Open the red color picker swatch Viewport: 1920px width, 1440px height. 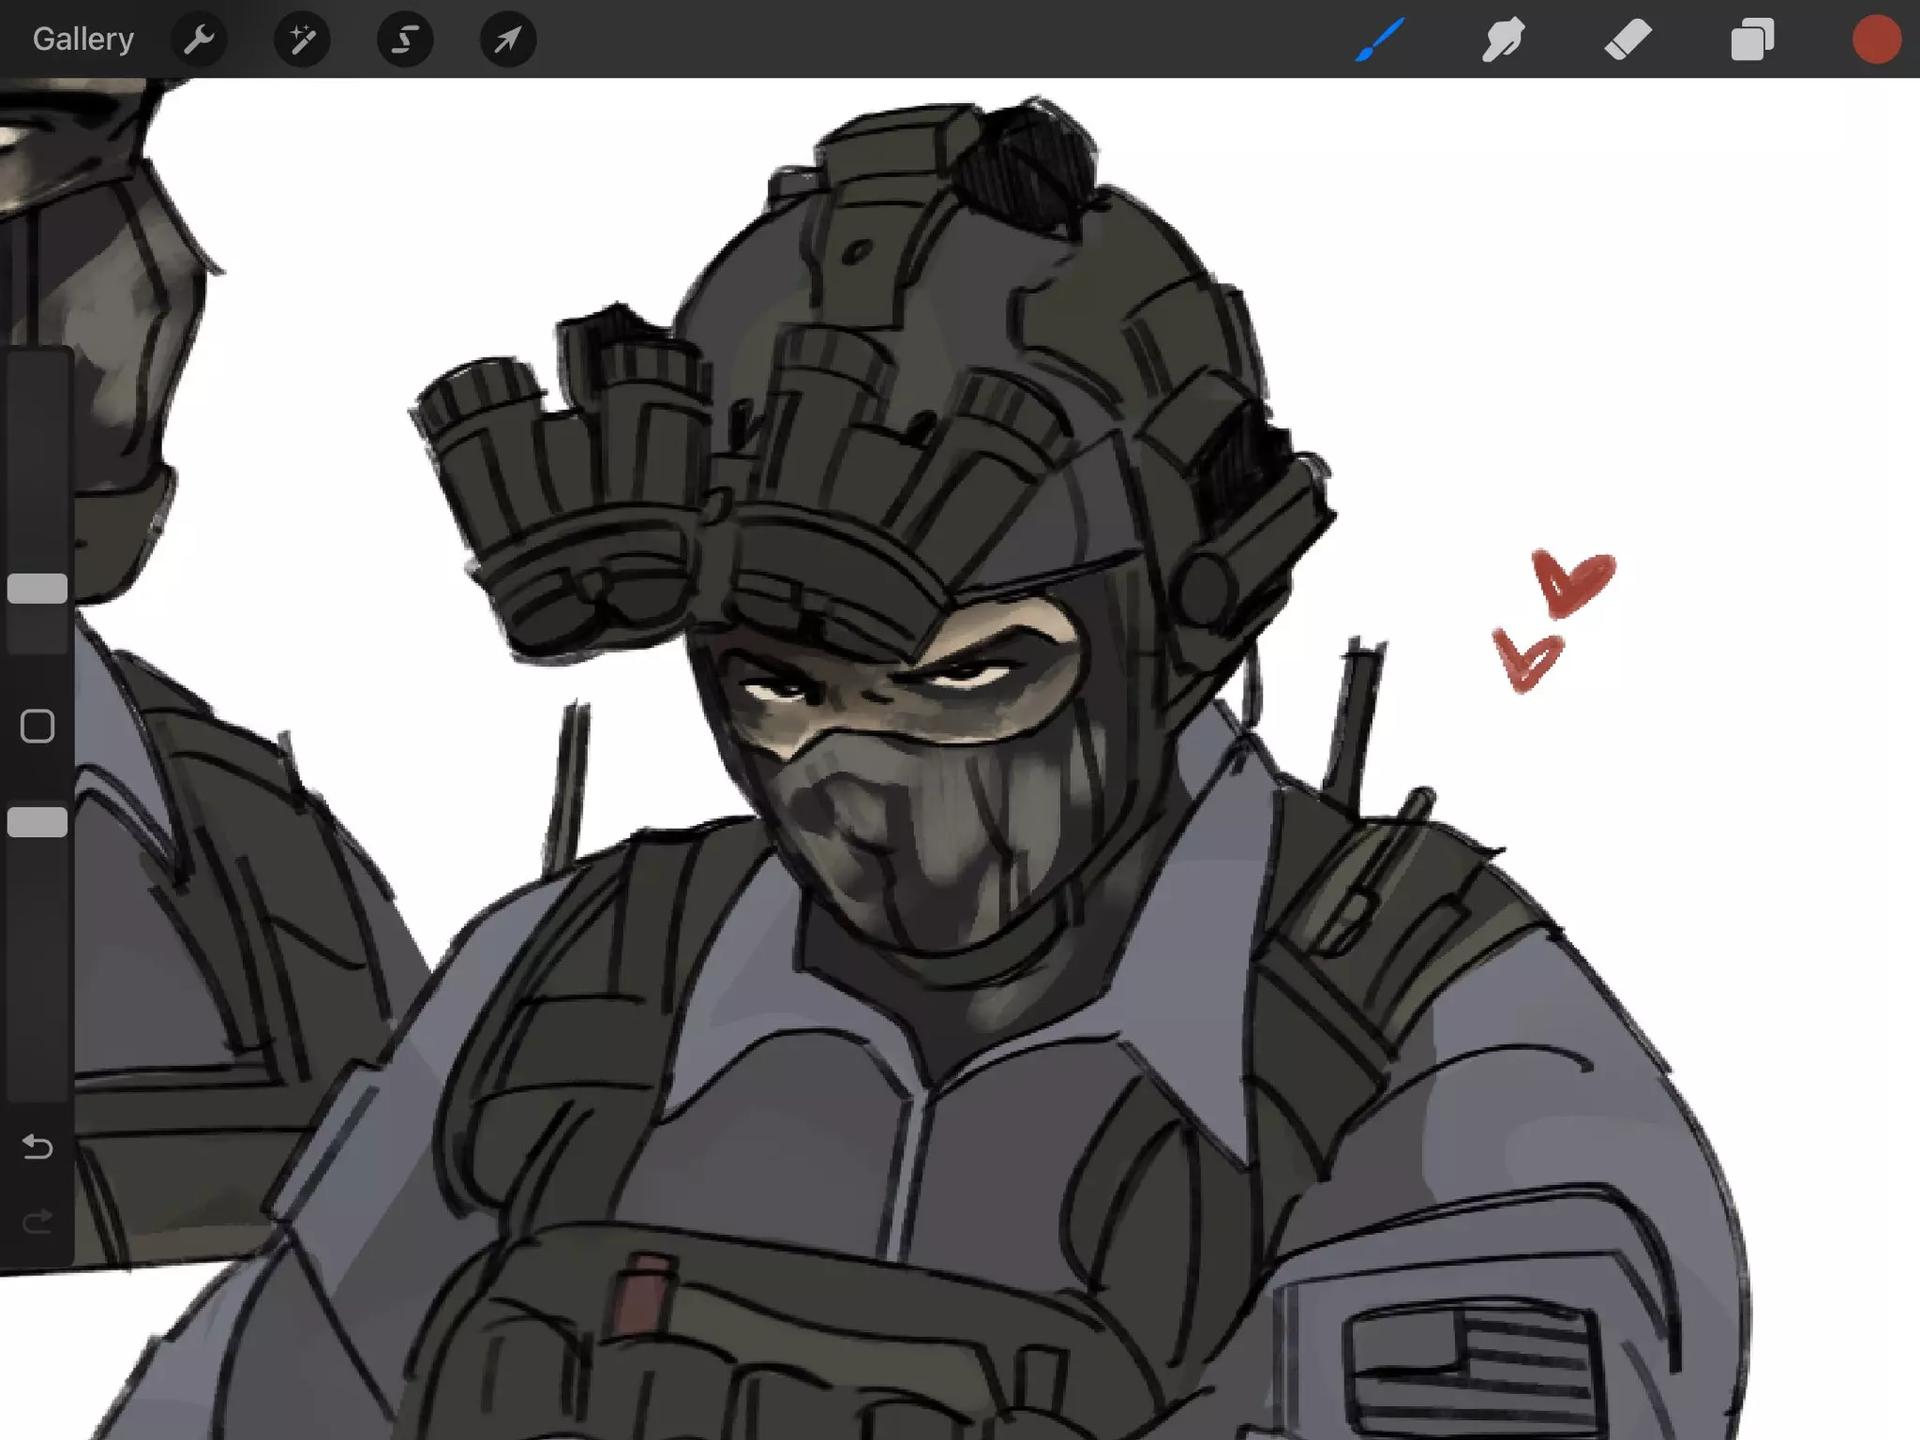[x=1876, y=40]
